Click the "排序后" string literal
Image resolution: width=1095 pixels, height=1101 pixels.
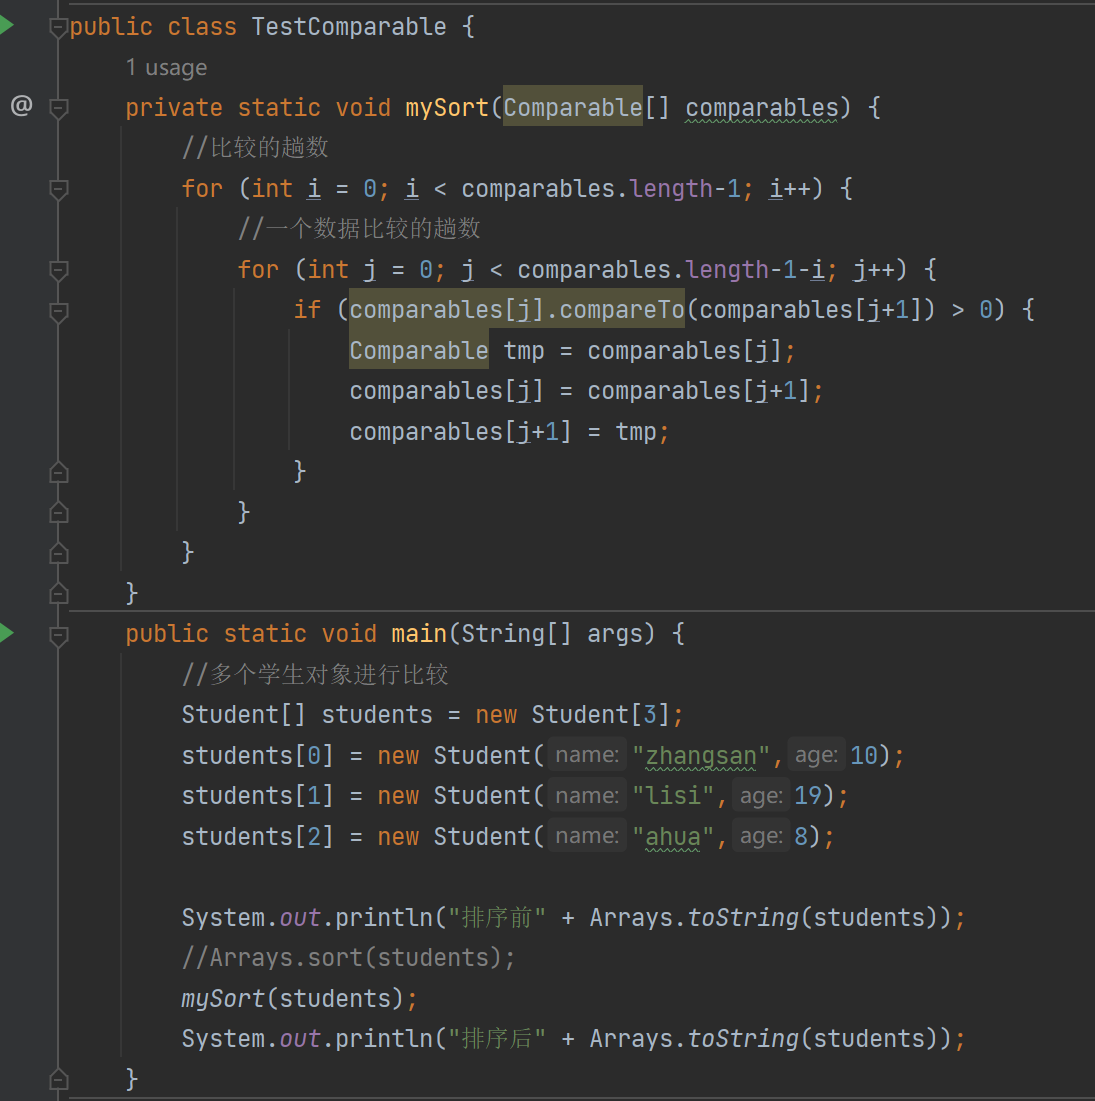497,1039
